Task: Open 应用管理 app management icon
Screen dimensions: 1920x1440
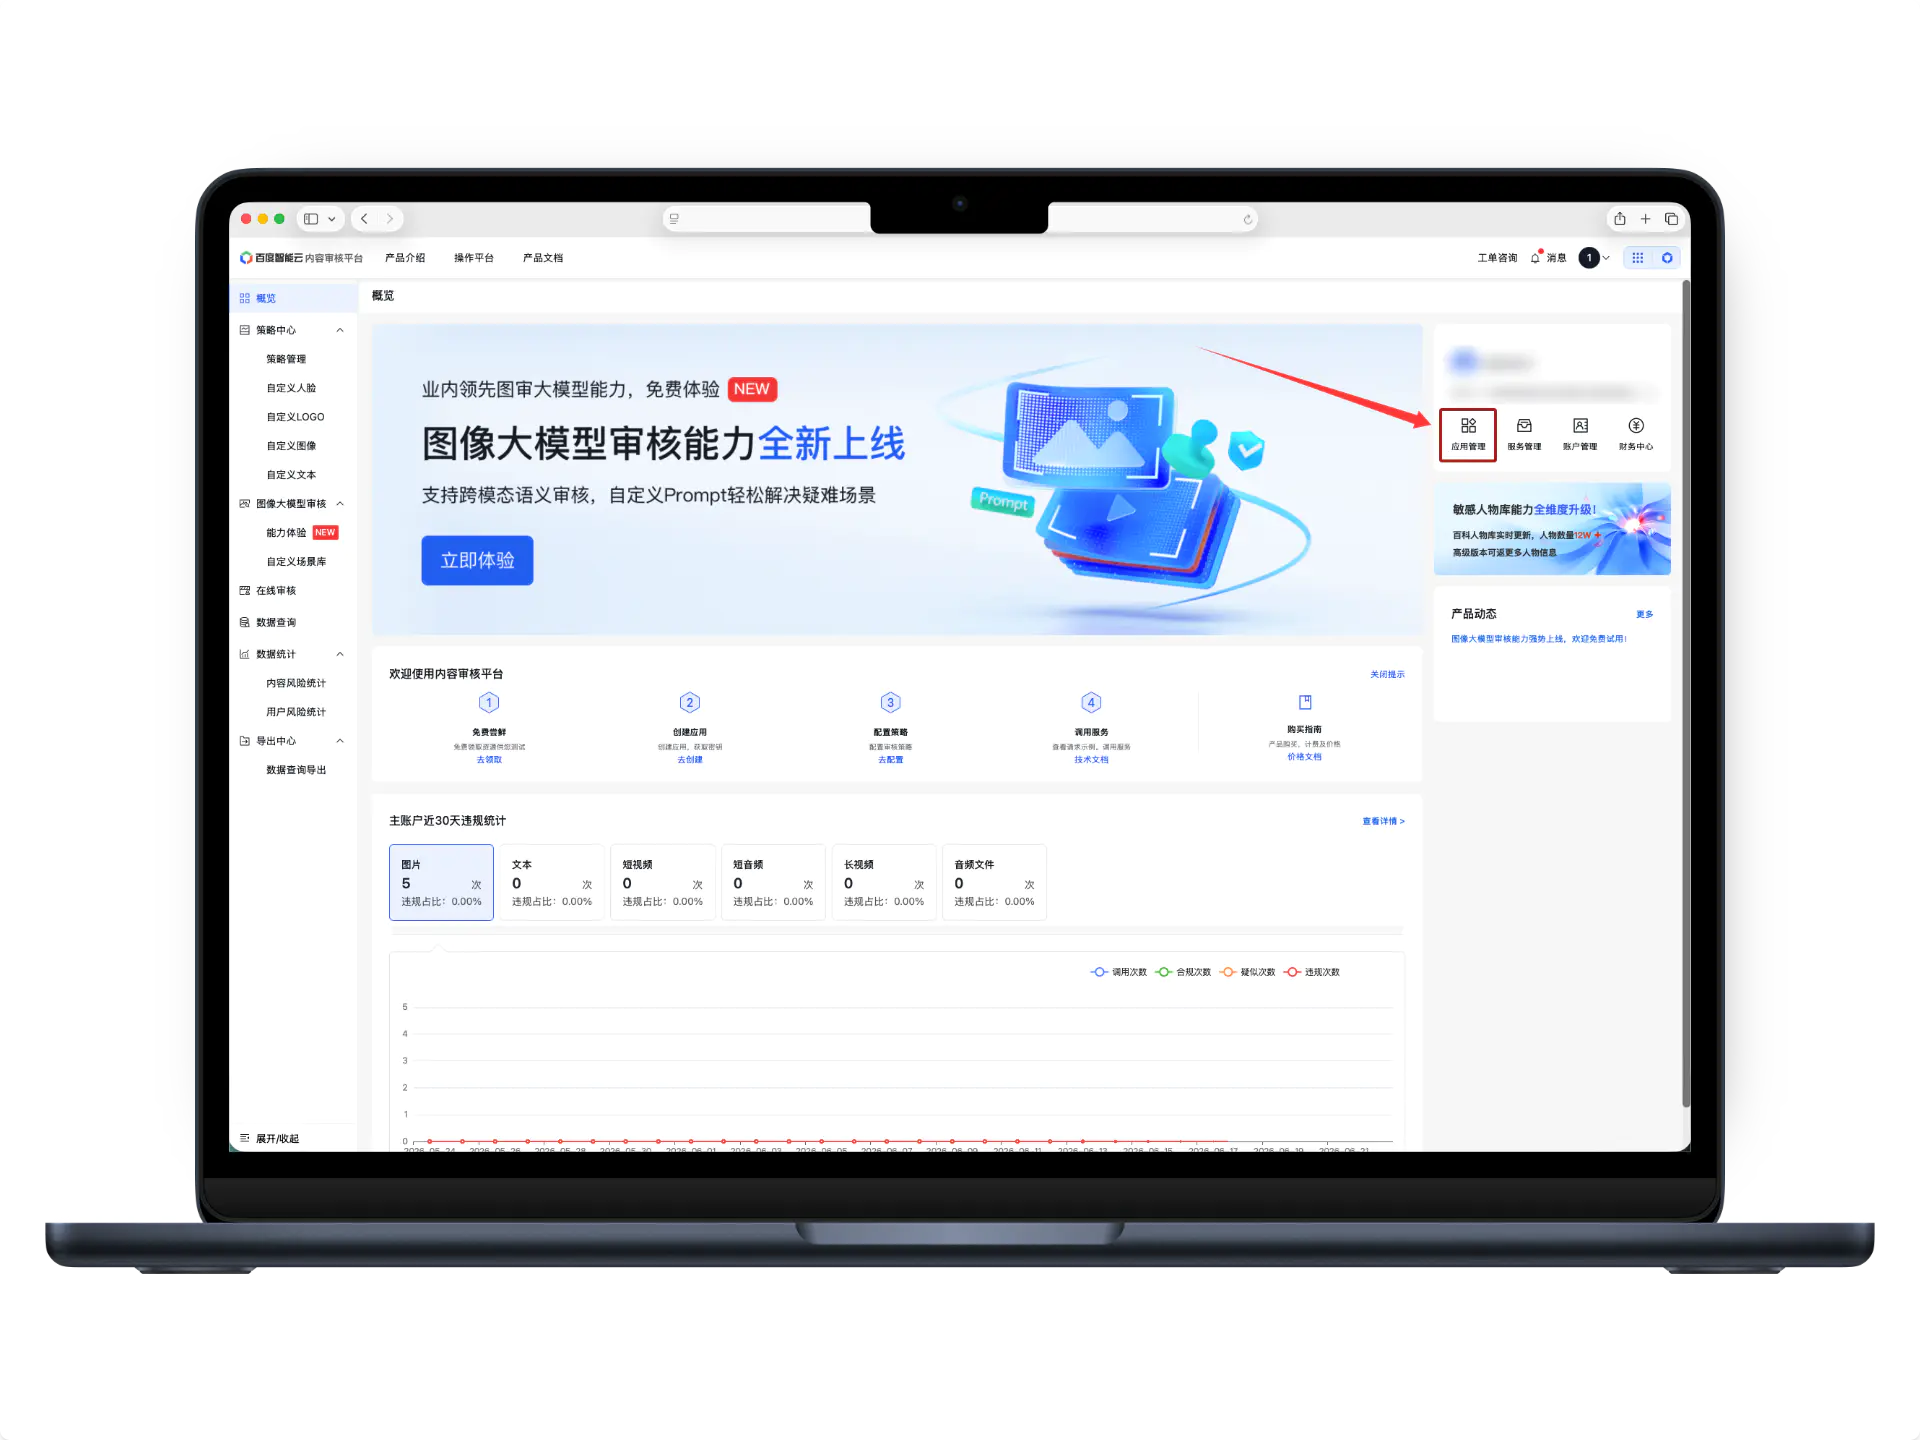Action: tap(1468, 434)
